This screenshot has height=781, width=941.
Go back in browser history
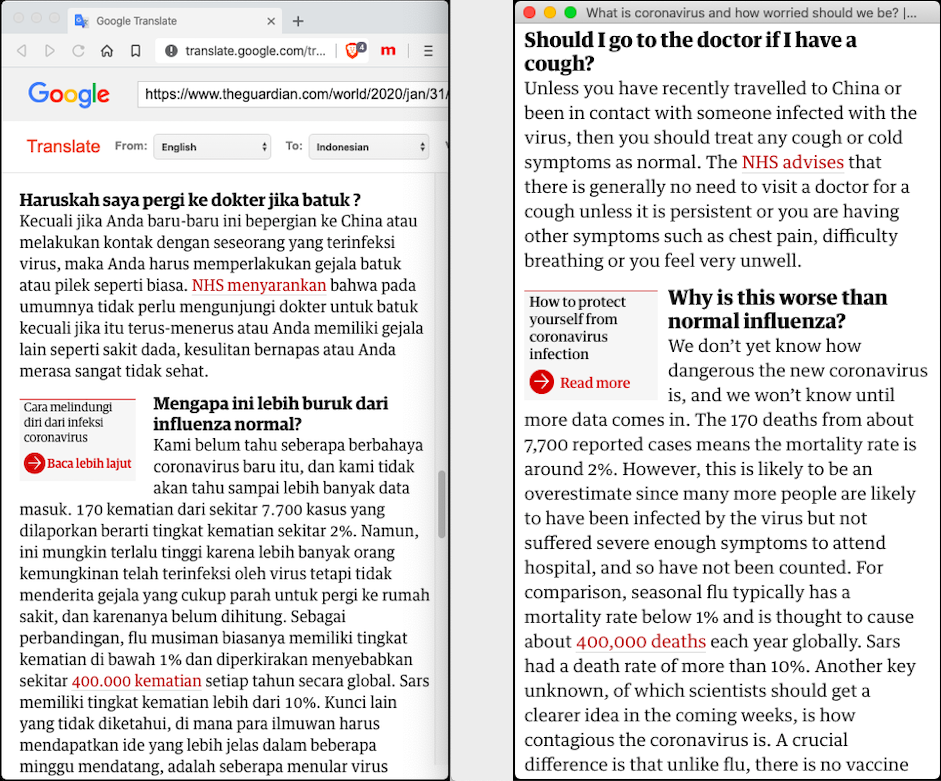[22, 51]
